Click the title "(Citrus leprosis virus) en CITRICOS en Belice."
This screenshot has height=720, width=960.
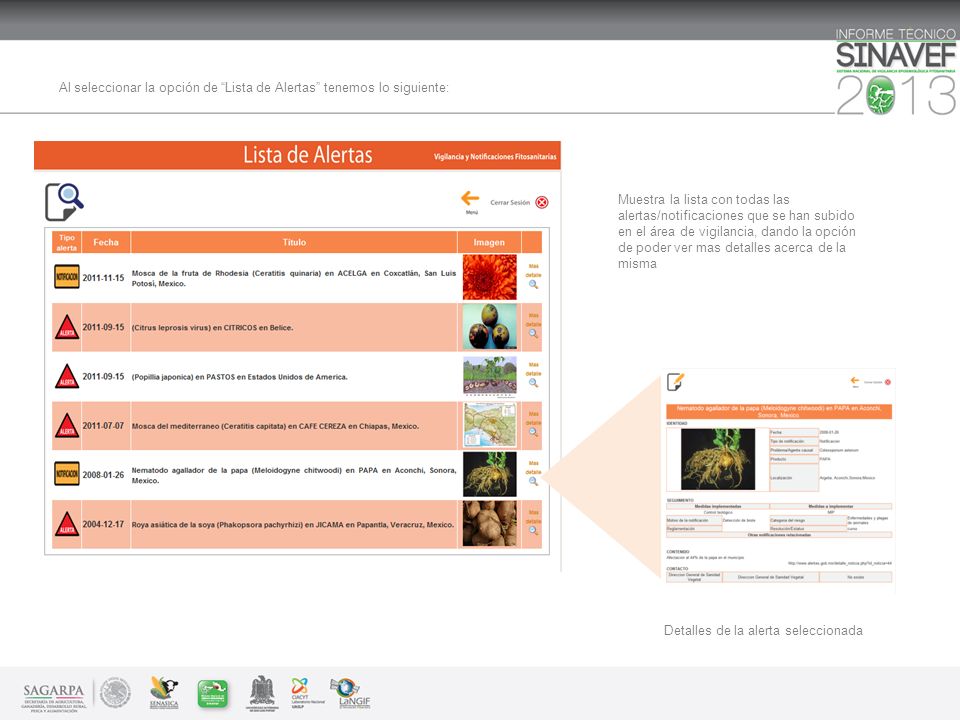(x=212, y=328)
